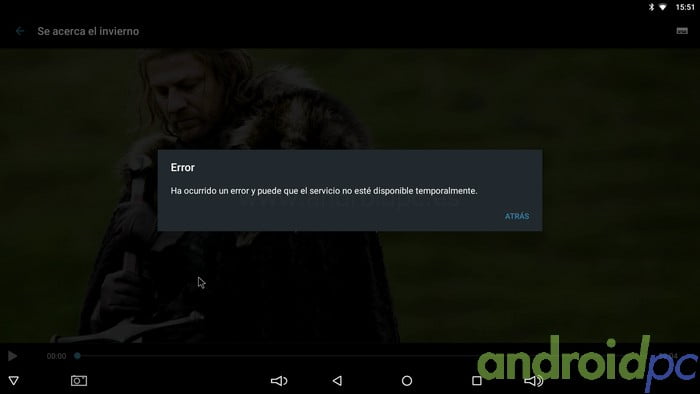Image resolution: width=700 pixels, height=394 pixels.
Task: Click the "Se acerca el invierno" title
Action: tap(88, 31)
